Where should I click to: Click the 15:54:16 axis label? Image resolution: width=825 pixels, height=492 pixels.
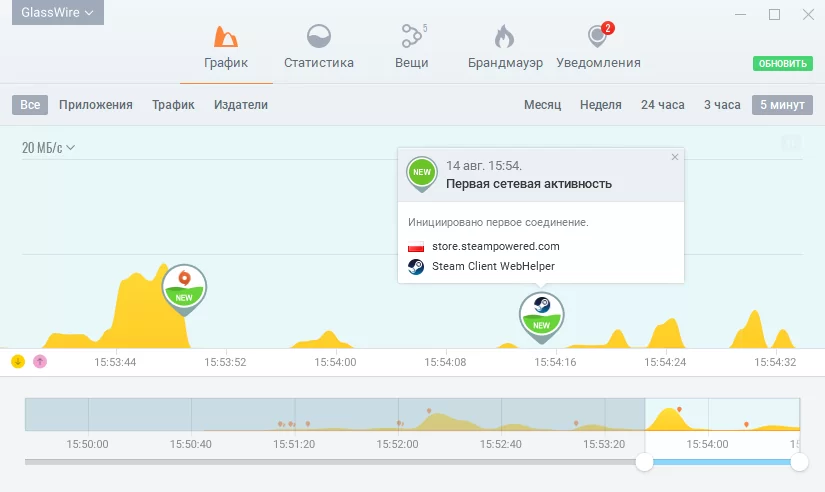(x=555, y=362)
